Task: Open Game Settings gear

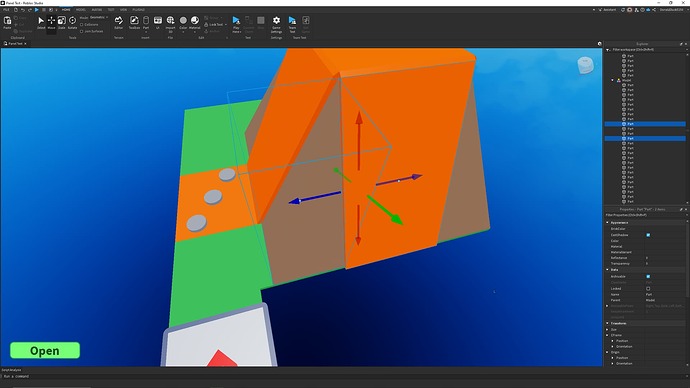Action: [276, 21]
